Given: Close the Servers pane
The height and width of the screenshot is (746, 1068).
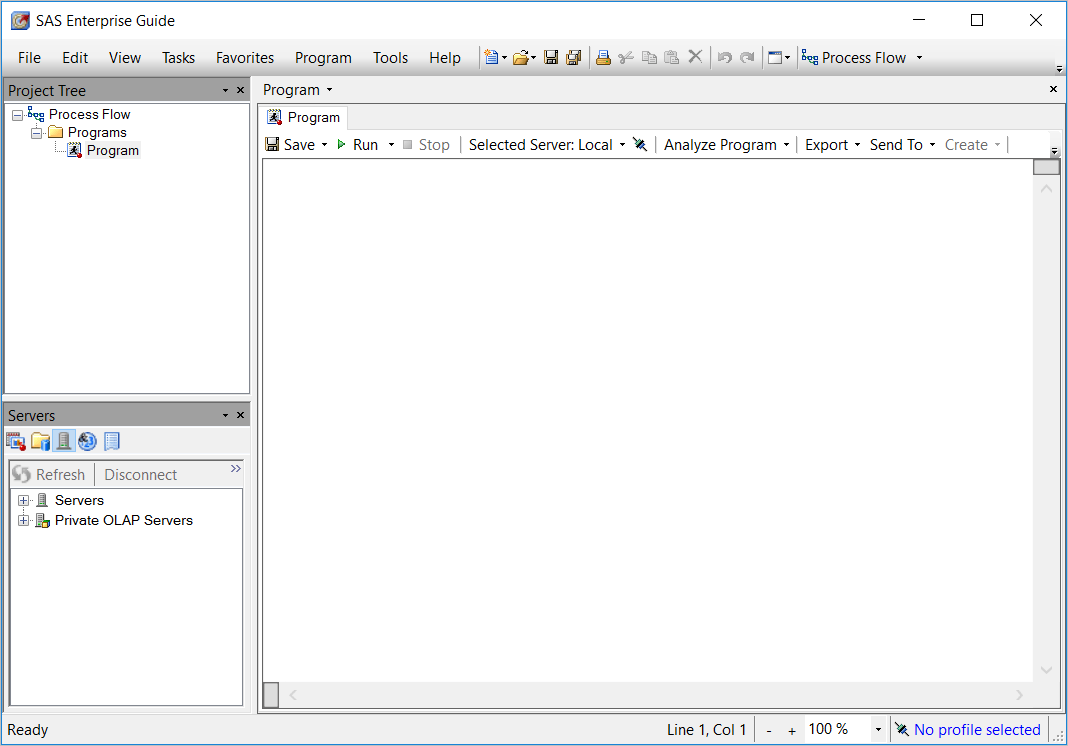Looking at the screenshot, I should [240, 415].
